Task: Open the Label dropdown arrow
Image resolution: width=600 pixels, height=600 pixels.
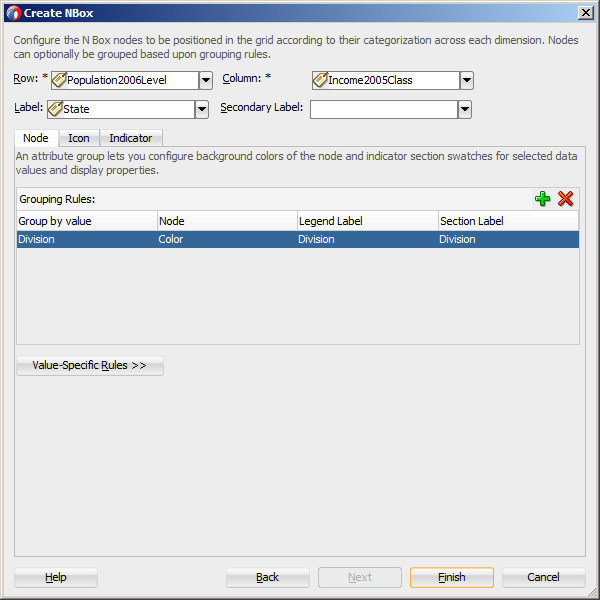Action: coord(202,109)
